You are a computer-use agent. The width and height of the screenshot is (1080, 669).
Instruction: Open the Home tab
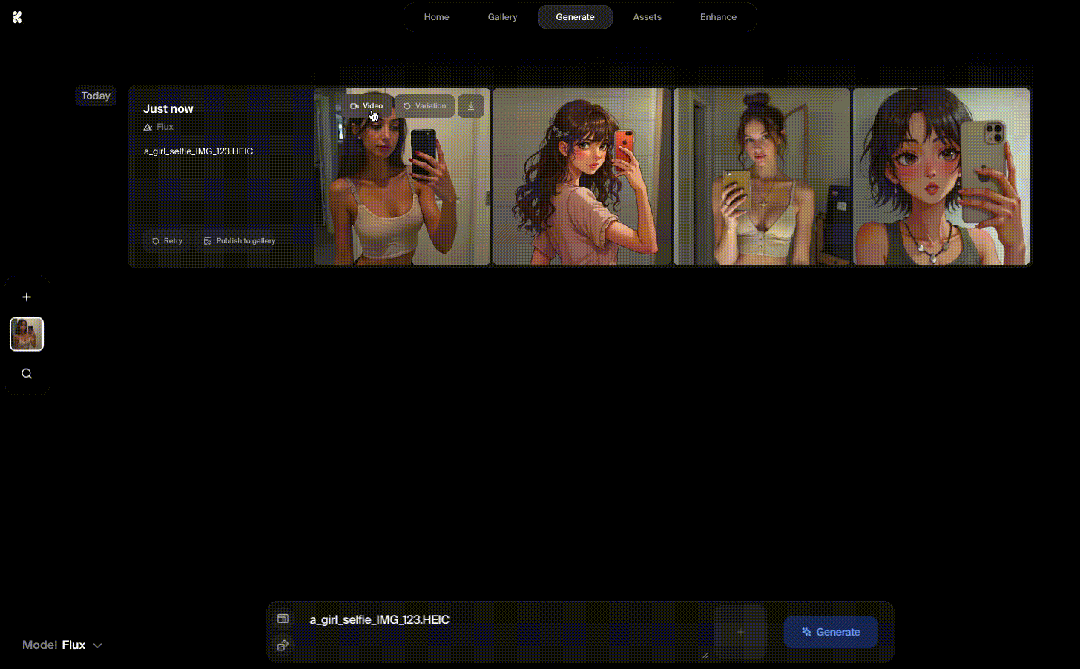coord(437,17)
